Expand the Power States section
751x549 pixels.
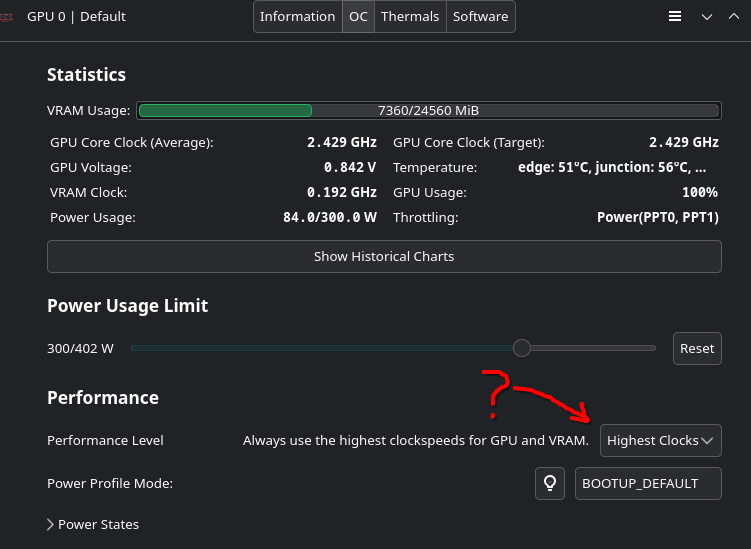click(93, 524)
